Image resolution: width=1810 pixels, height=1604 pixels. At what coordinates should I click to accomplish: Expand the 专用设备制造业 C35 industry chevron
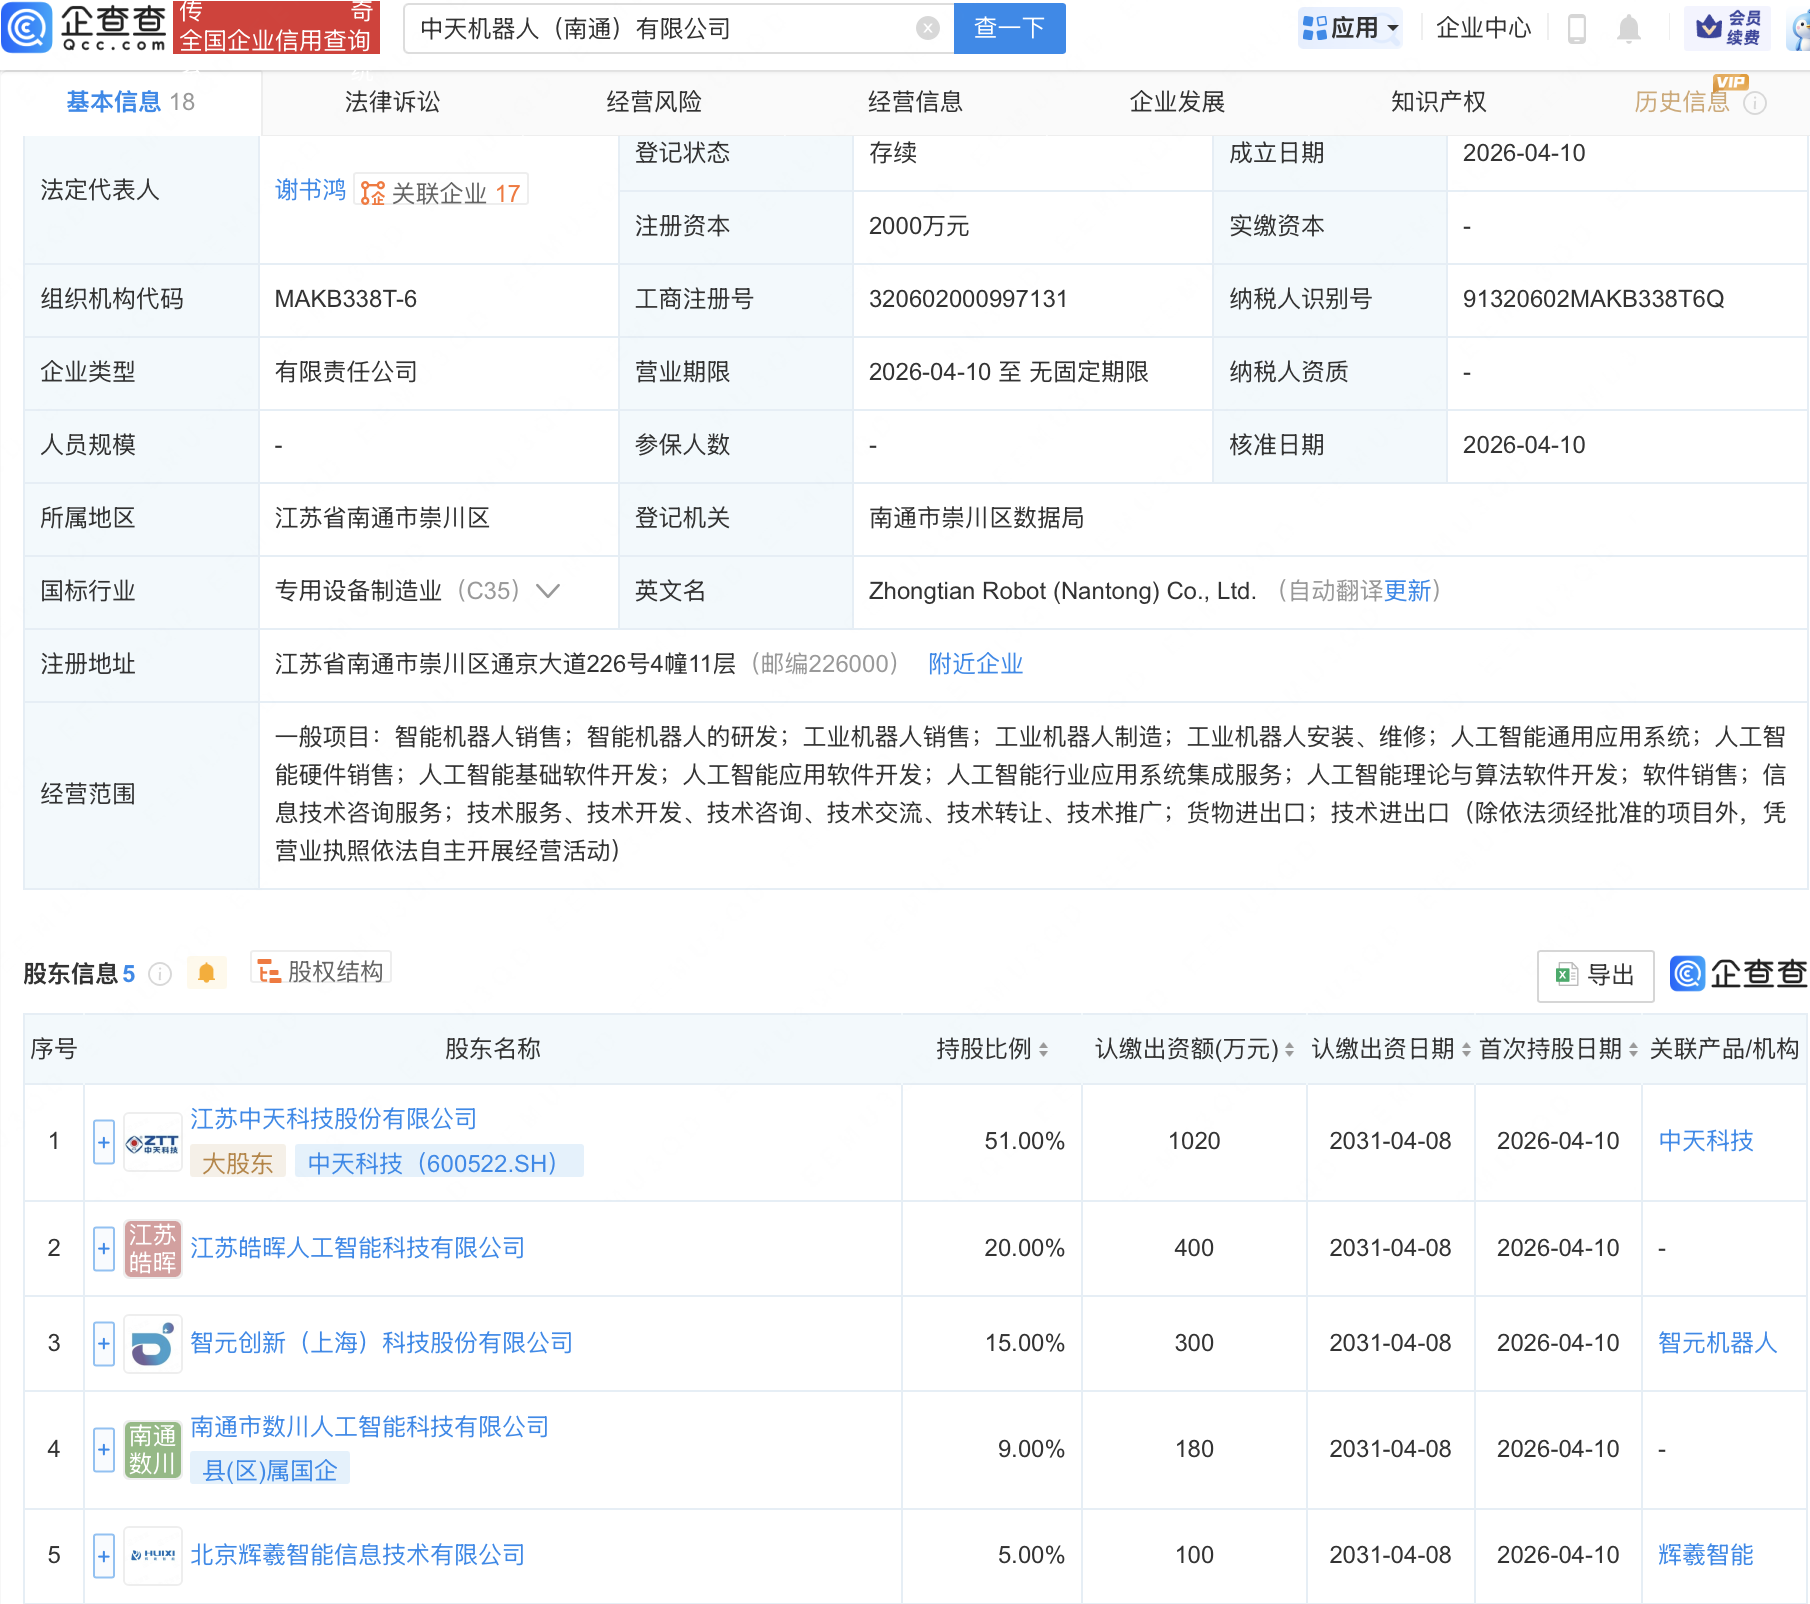pos(548,591)
